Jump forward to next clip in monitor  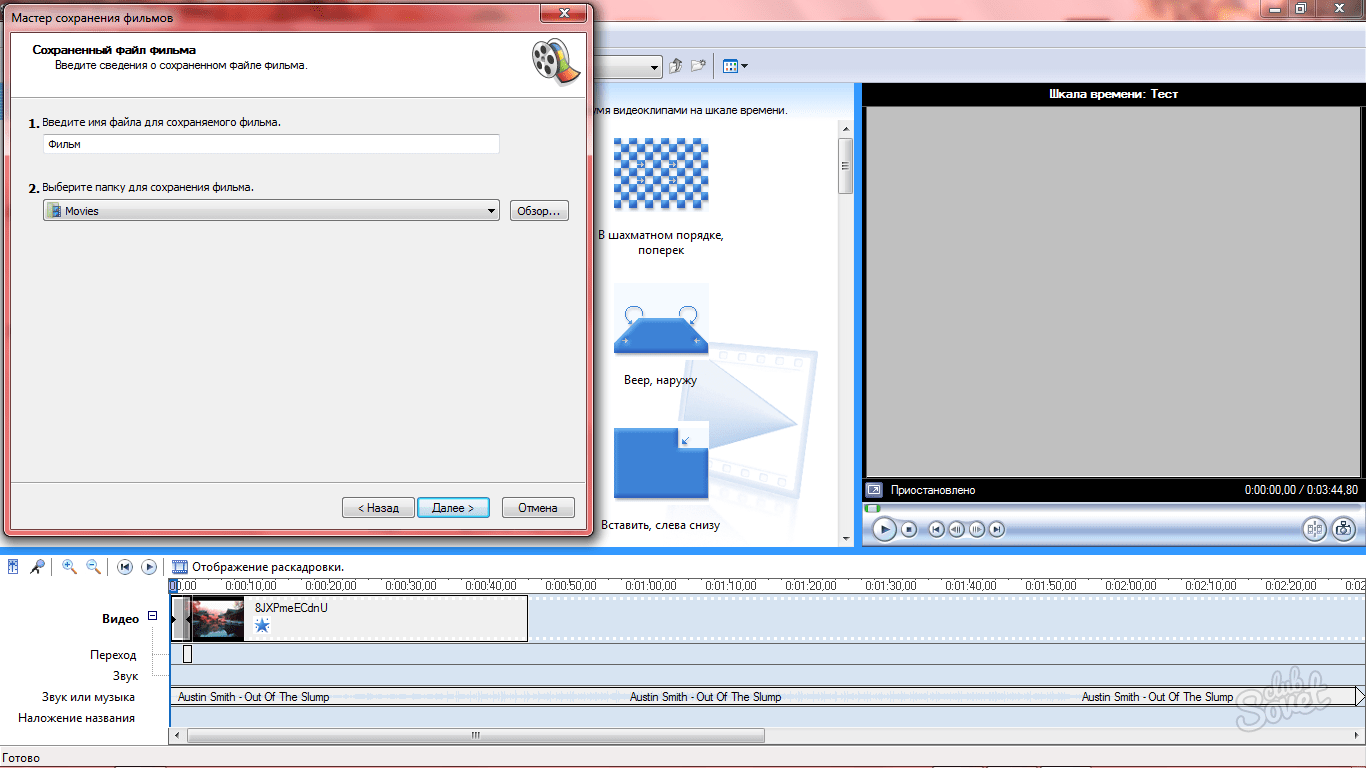997,529
